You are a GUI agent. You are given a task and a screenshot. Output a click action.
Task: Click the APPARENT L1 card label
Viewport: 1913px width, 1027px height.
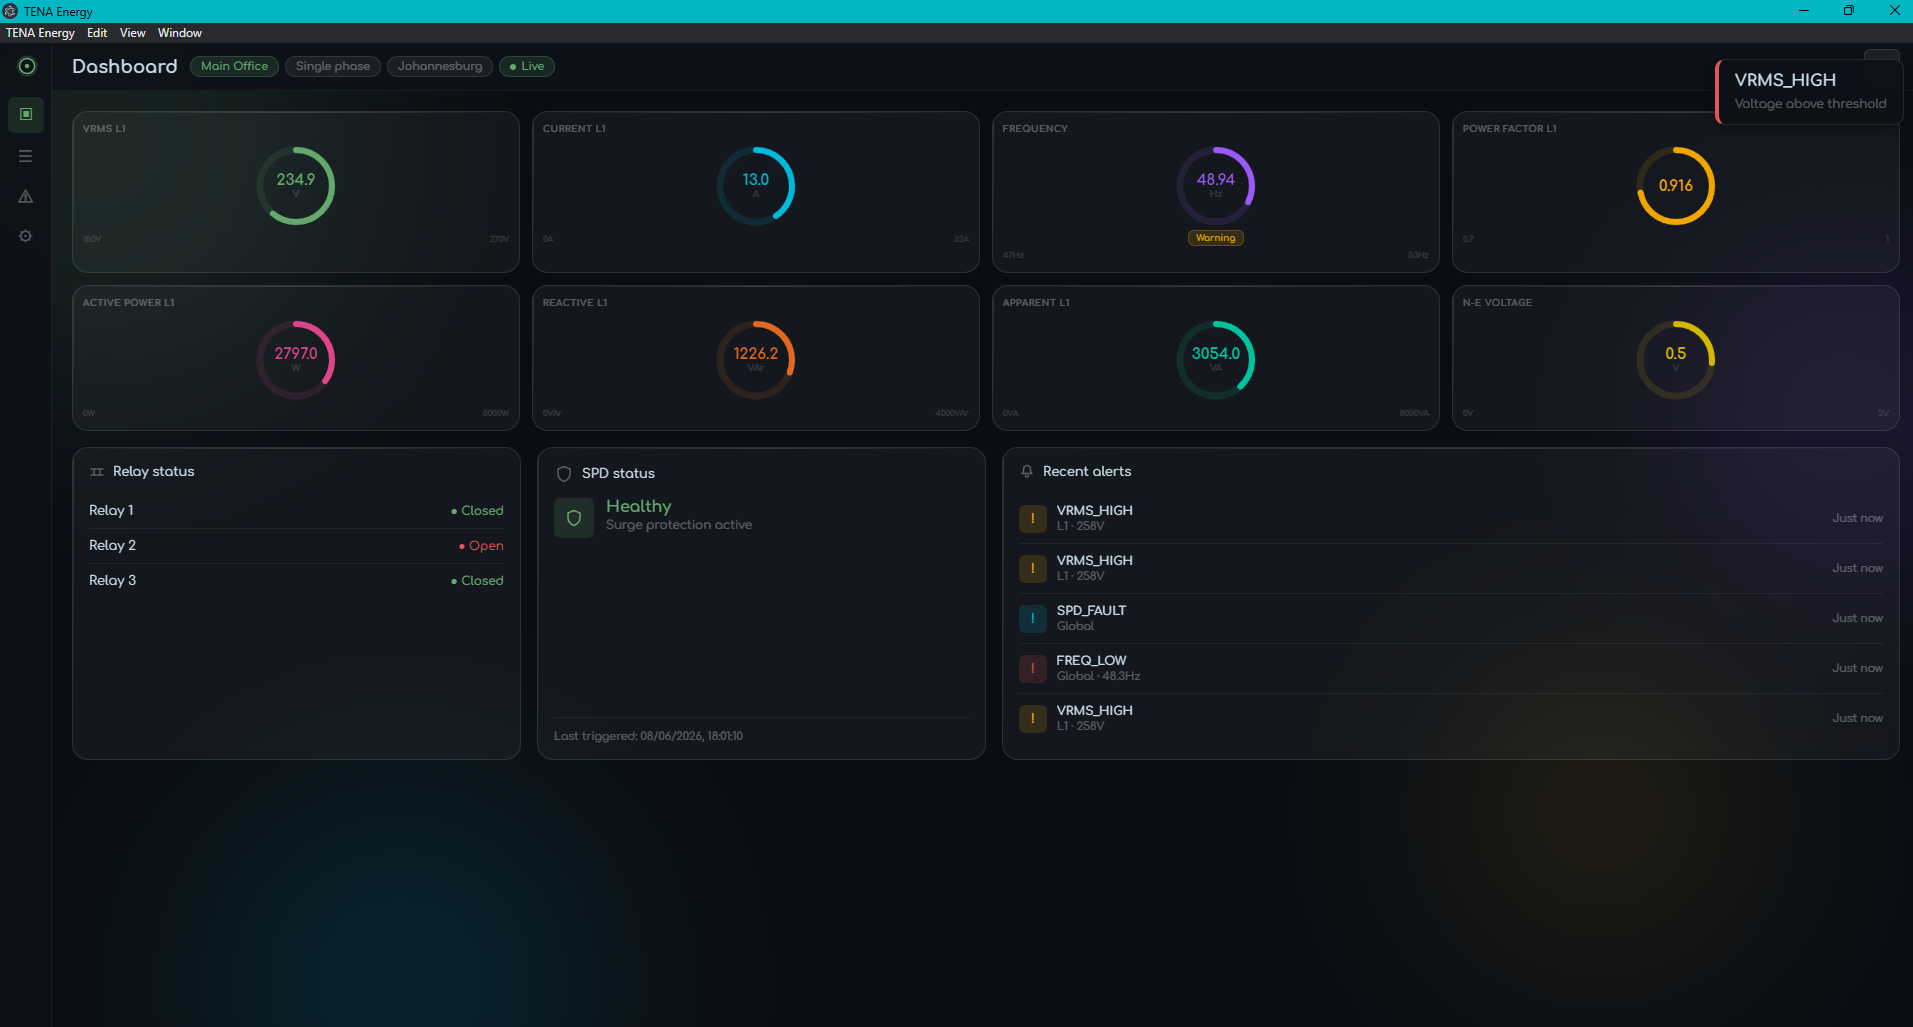click(x=1036, y=303)
